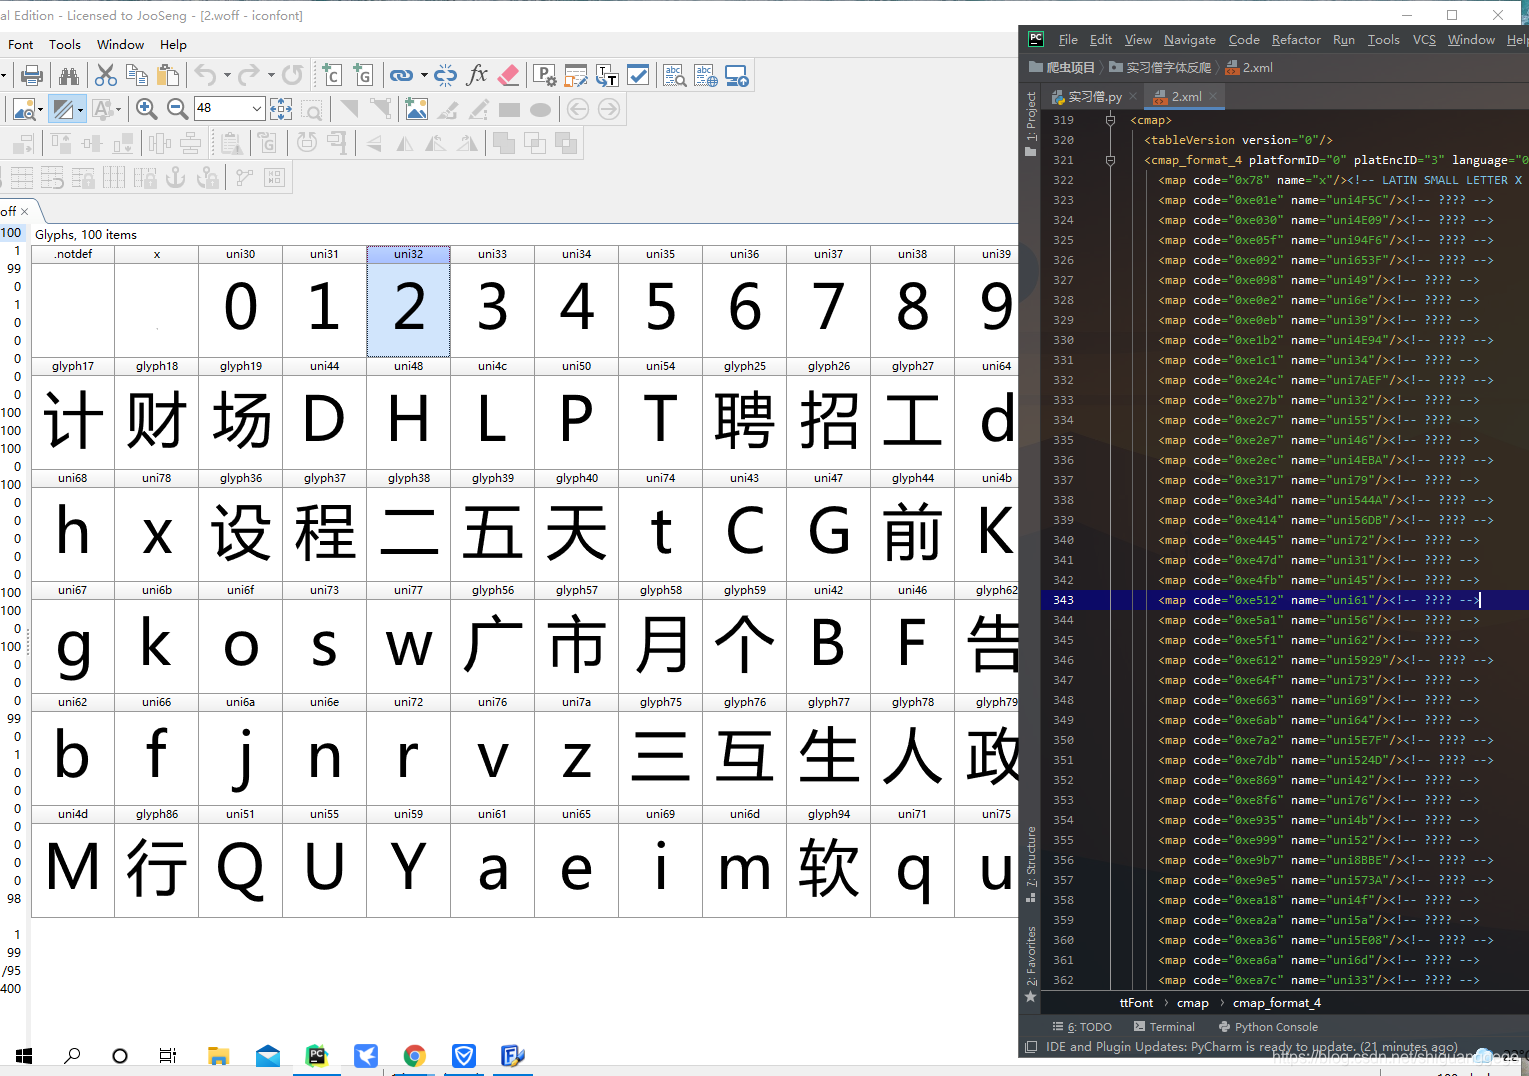Toggle the 1: Project side panel
This screenshot has width=1529, height=1076.
tap(1030, 123)
